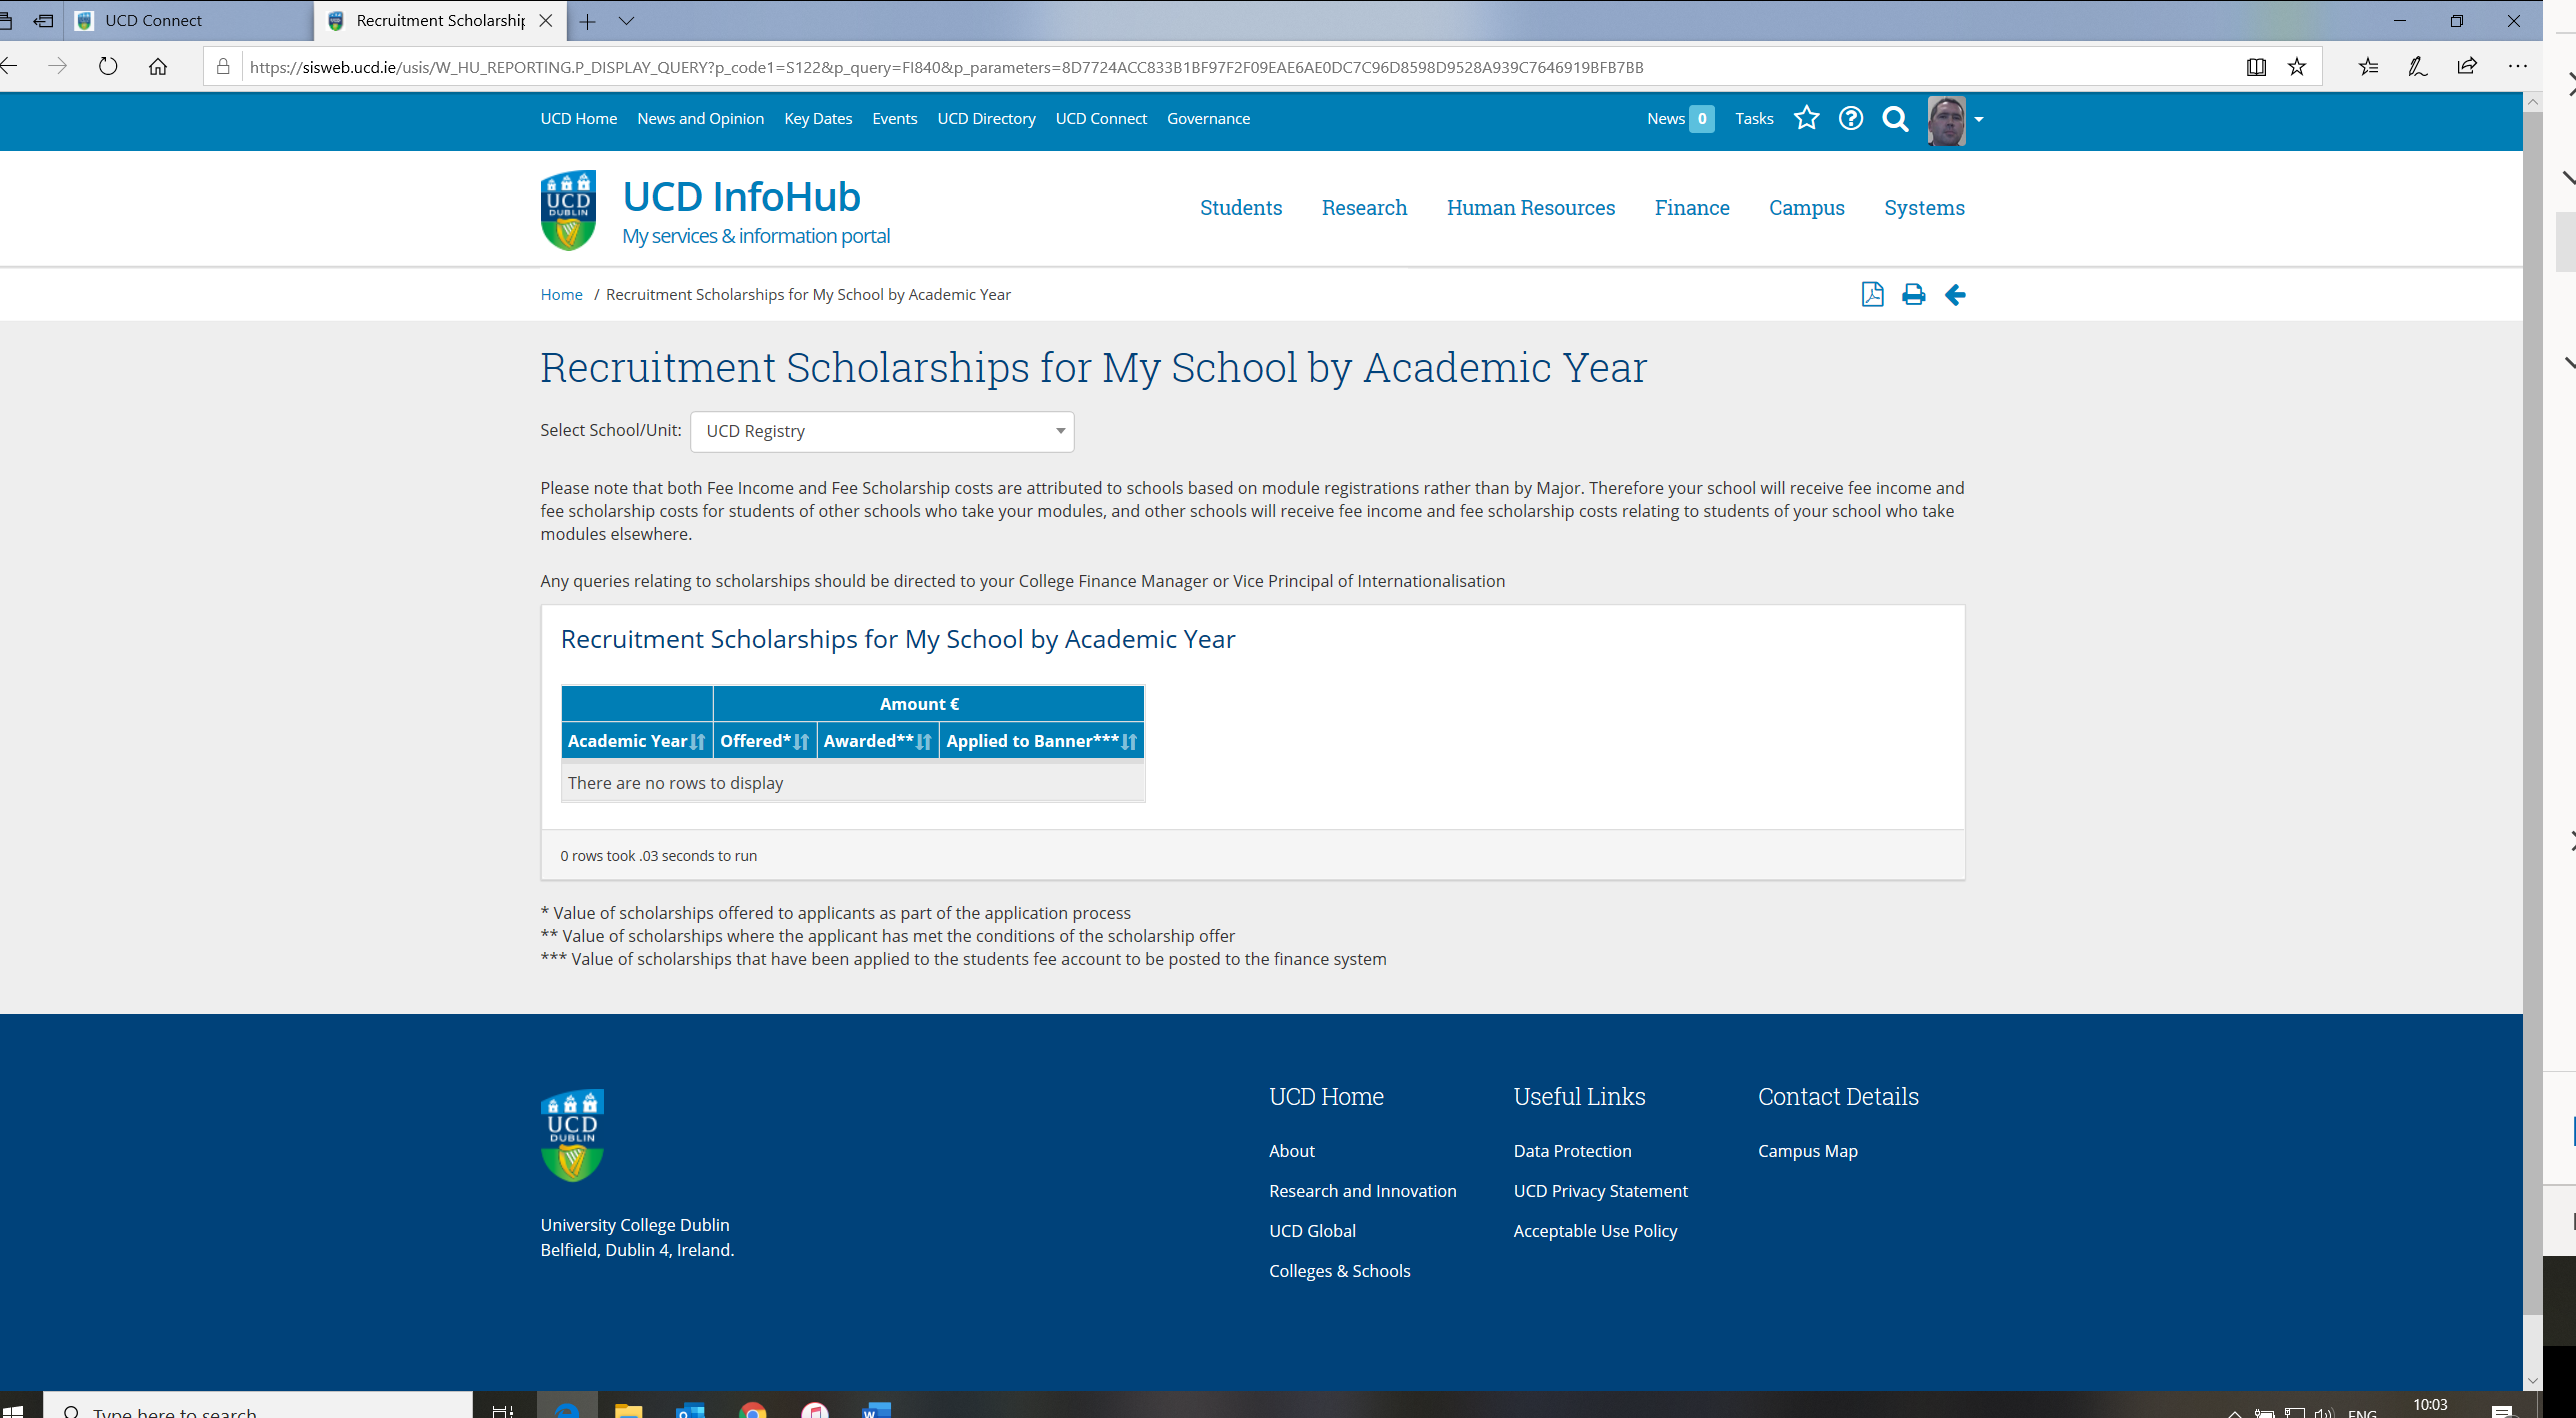Open the favorites hub icon
Image resolution: width=2576 pixels, height=1418 pixels.
point(2368,67)
